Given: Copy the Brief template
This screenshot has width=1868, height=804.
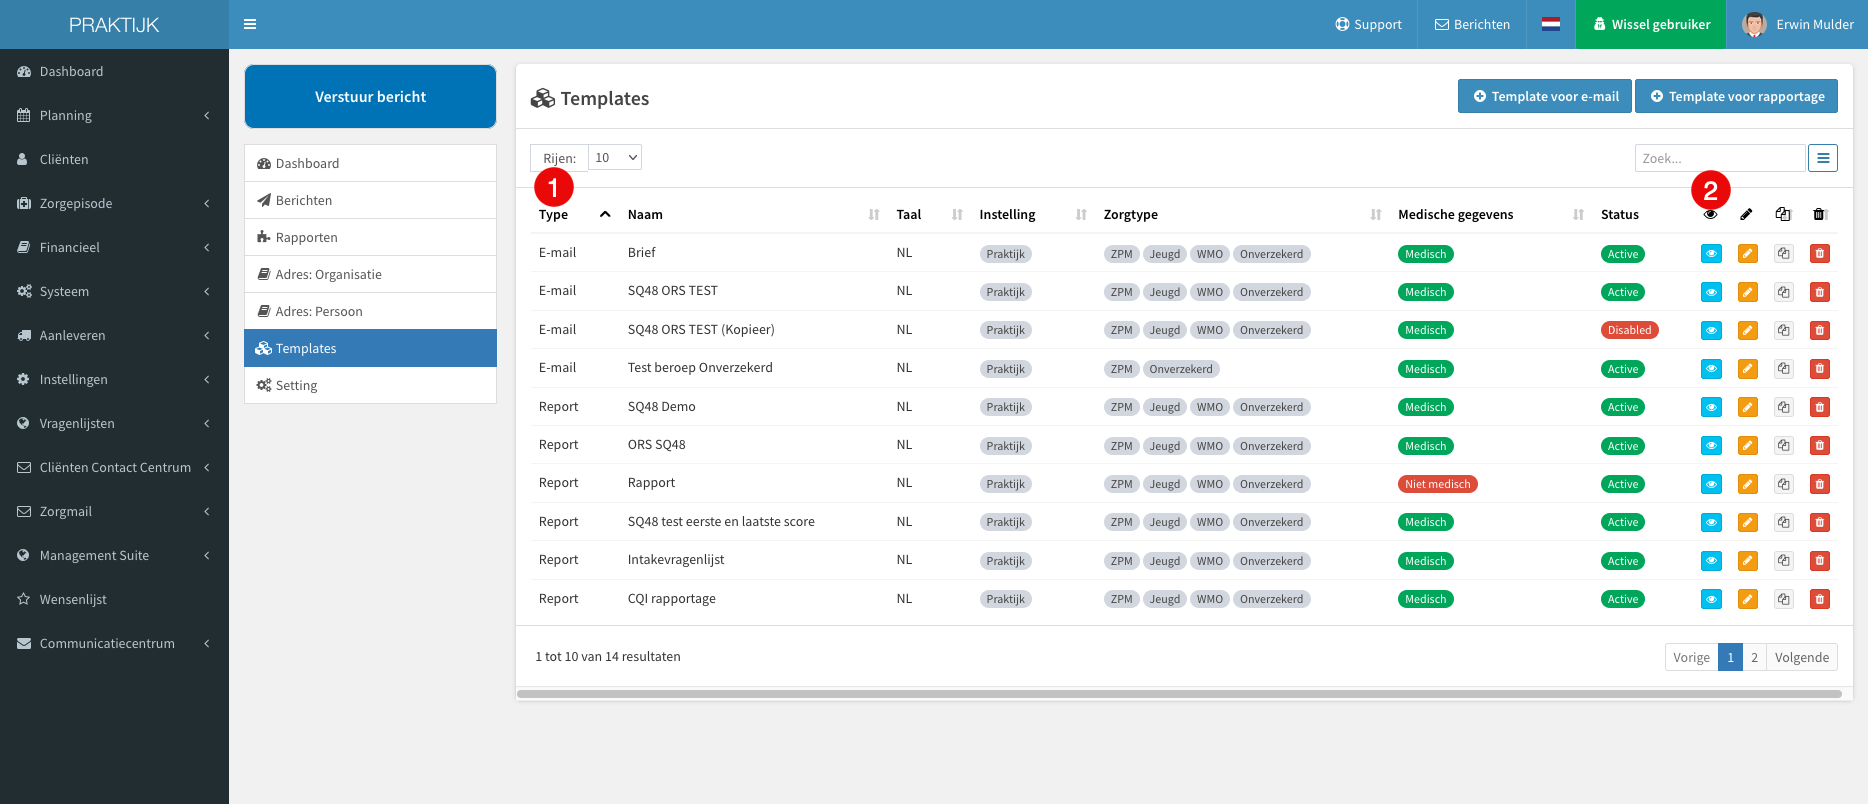Looking at the screenshot, I should point(1784,254).
